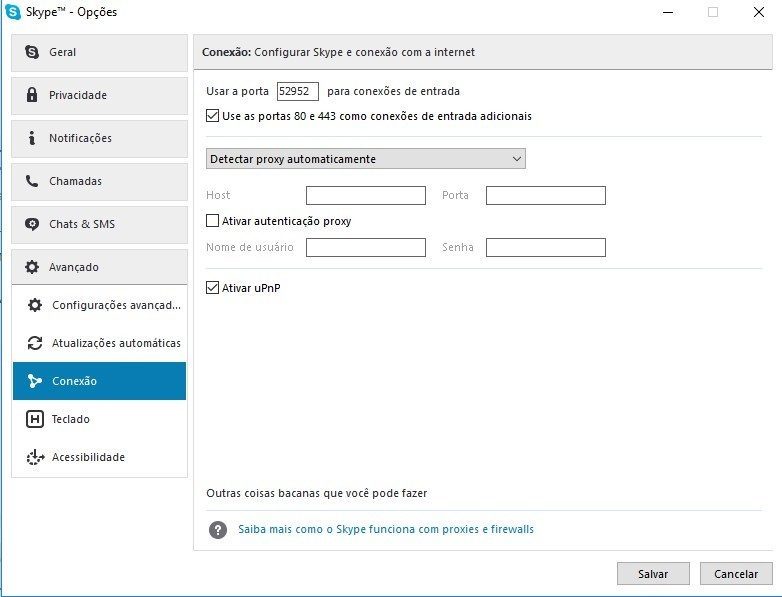Viewport: 782px width, 597px height.
Task: Uncheck the Ativar uPnP checkbox
Action: 212,287
